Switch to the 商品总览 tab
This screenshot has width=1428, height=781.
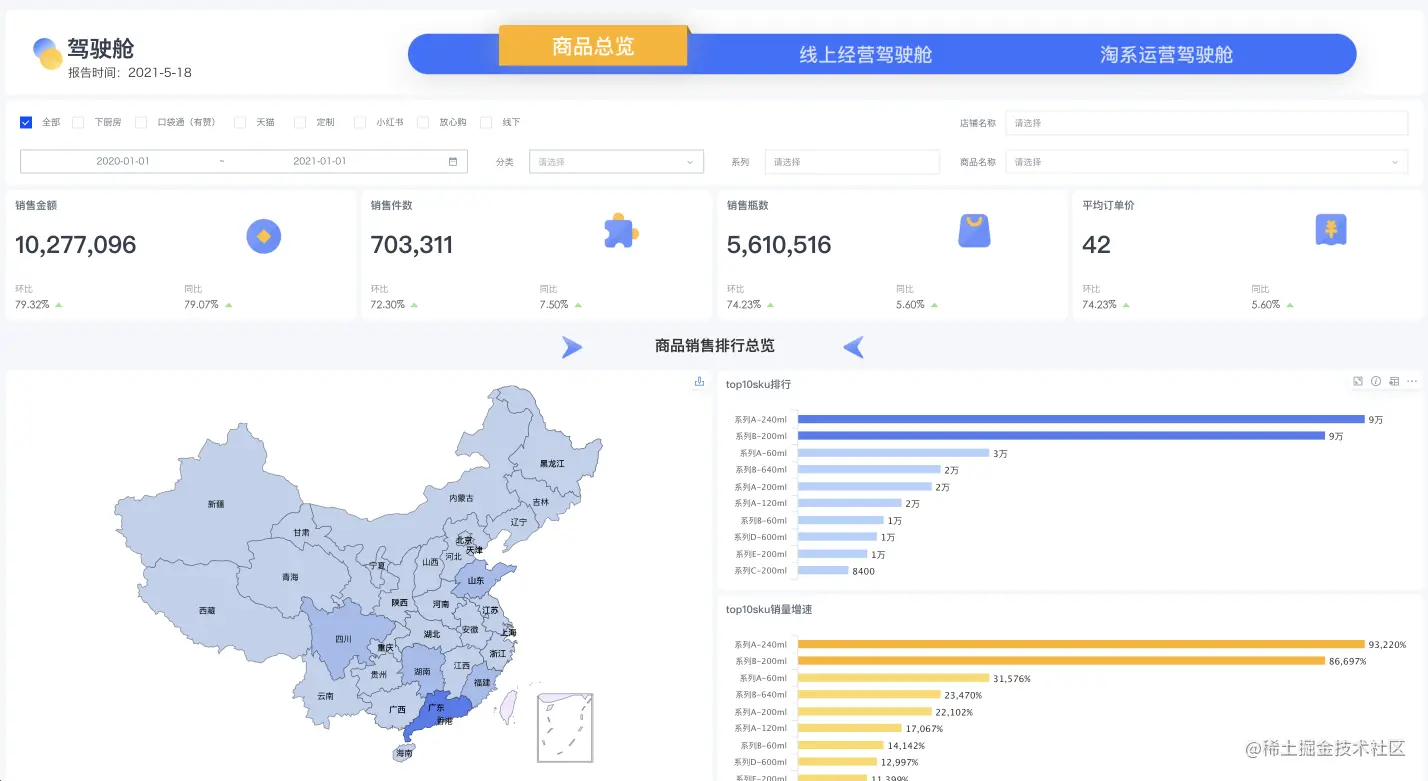(593, 46)
